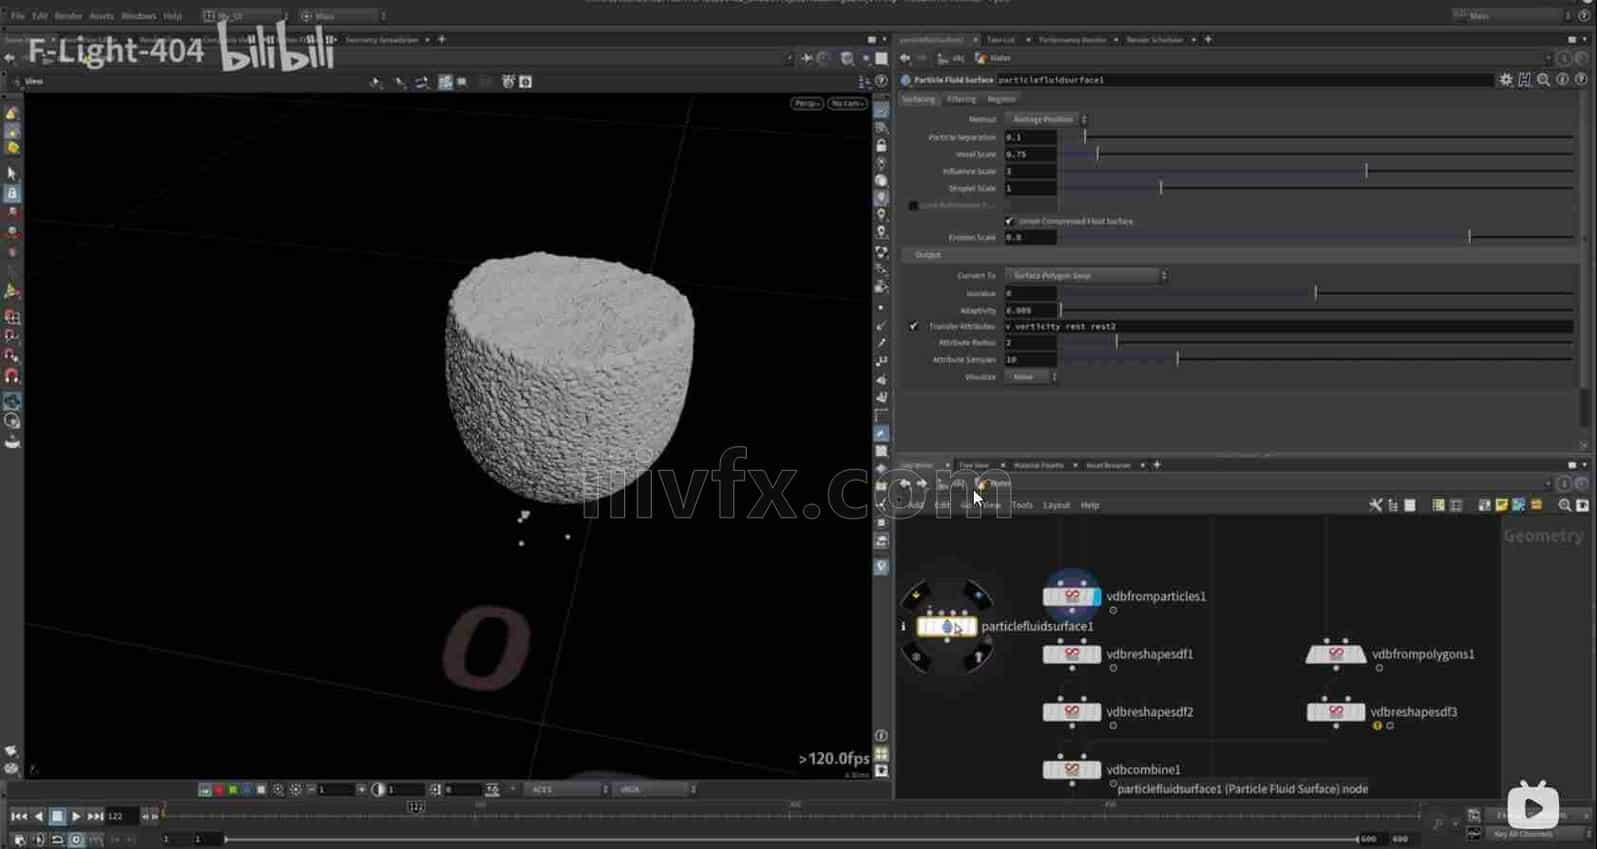This screenshot has width=1597, height=849.
Task: Click the Play forward button
Action: 76,817
